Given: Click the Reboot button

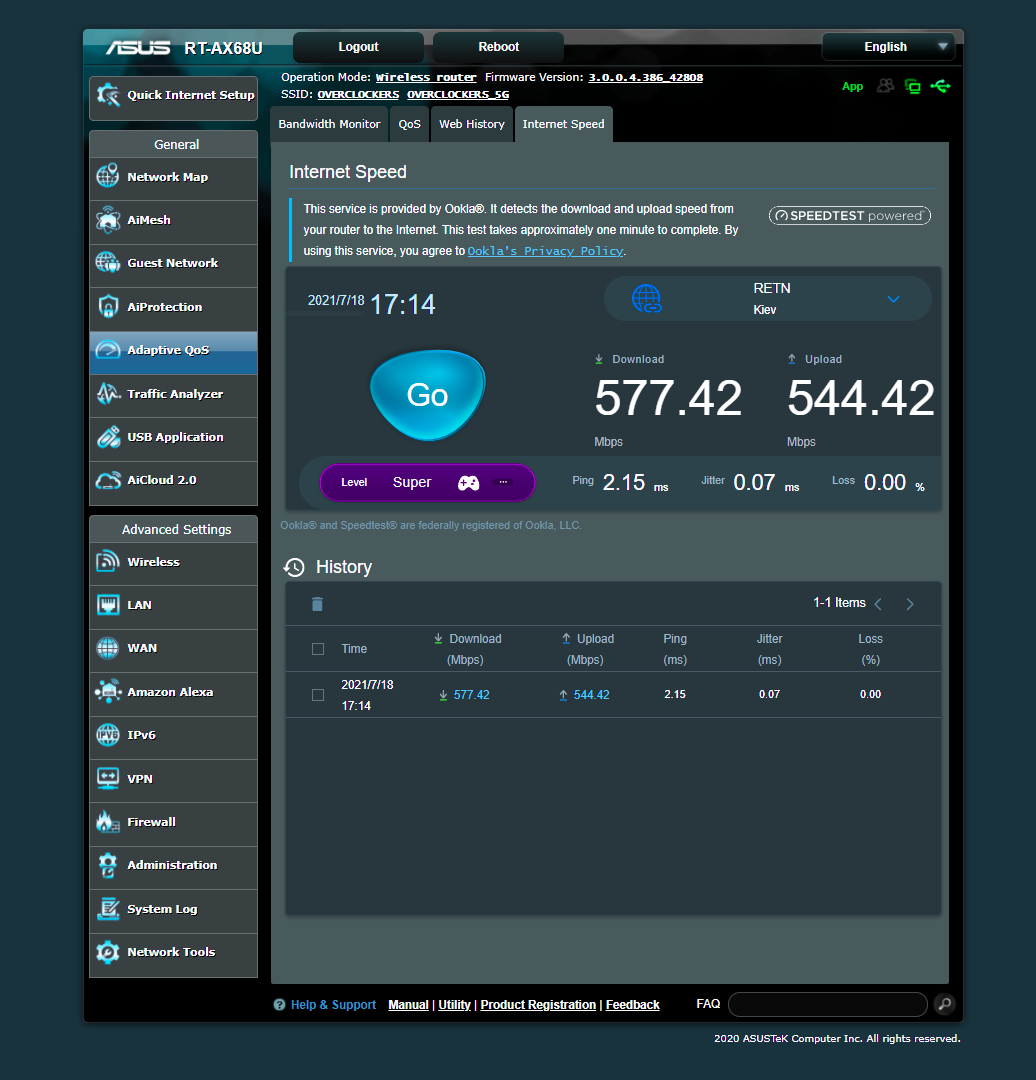Looking at the screenshot, I should pyautogui.click(x=497, y=46).
